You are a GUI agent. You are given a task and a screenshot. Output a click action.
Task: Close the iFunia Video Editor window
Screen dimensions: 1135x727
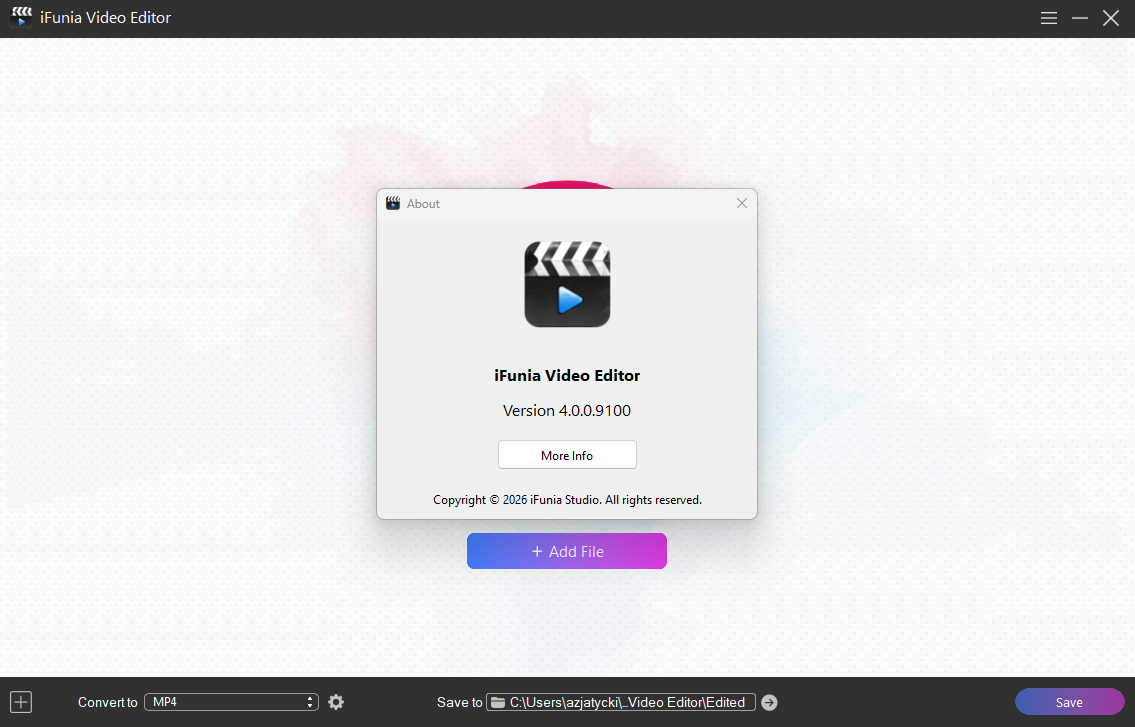pyautogui.click(x=1111, y=18)
